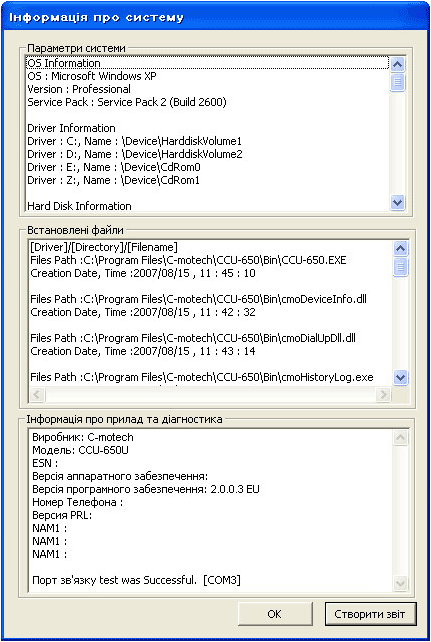Click scroll-up arrow in Параметри системи list

click(397, 64)
